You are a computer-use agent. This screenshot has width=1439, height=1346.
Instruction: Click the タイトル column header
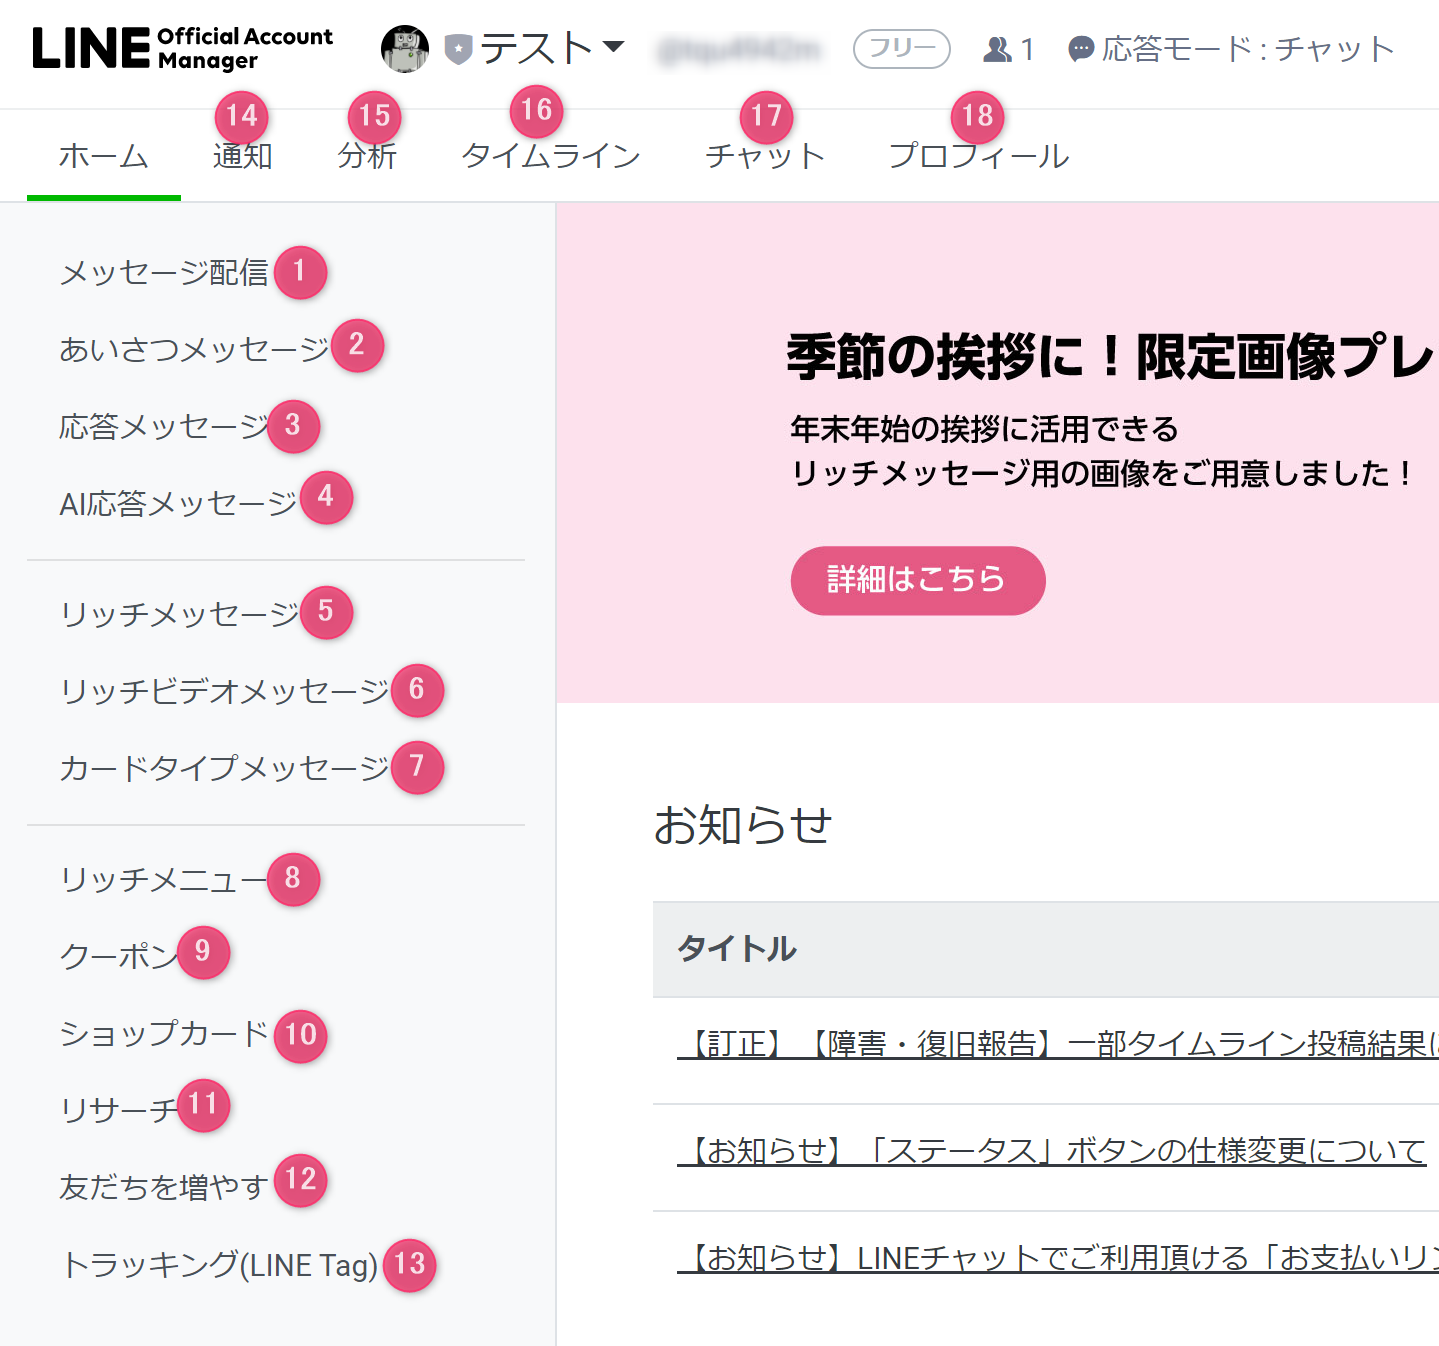click(x=737, y=949)
